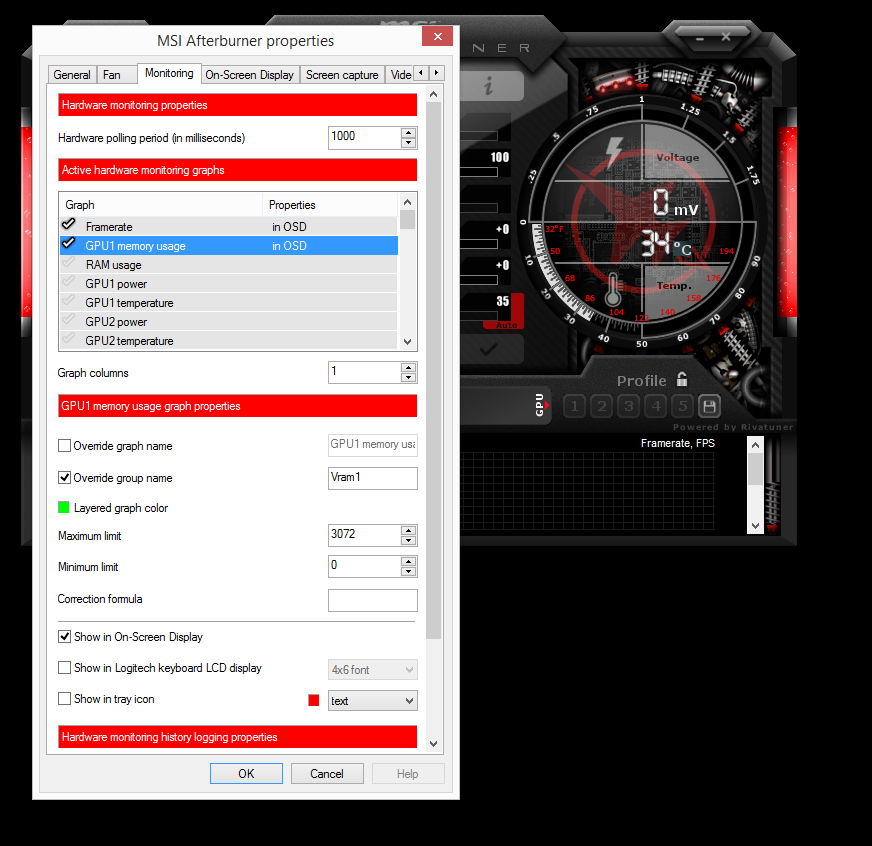Check Override graph name
Image resolution: width=872 pixels, height=846 pixels.
click(x=65, y=446)
